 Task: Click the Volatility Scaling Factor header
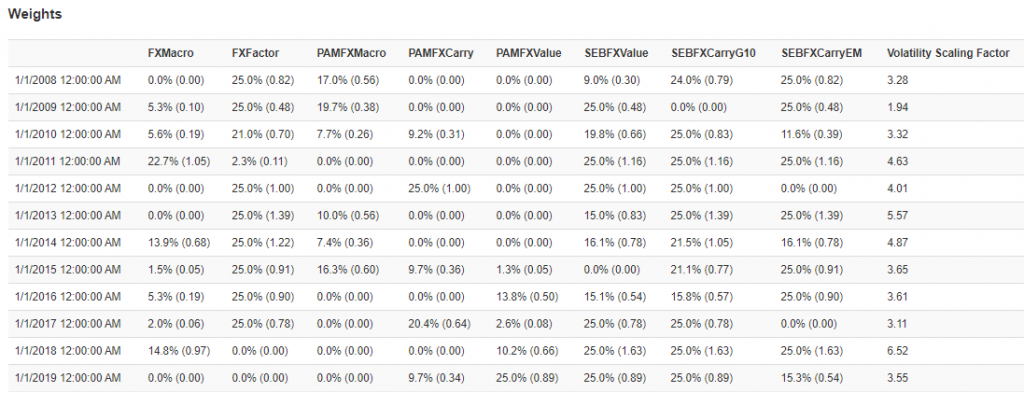(x=948, y=54)
